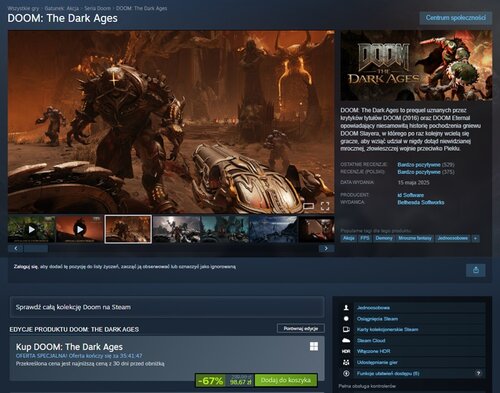Play the first trailer thumbnail
Screen dimensions: 500x393
tap(32, 229)
